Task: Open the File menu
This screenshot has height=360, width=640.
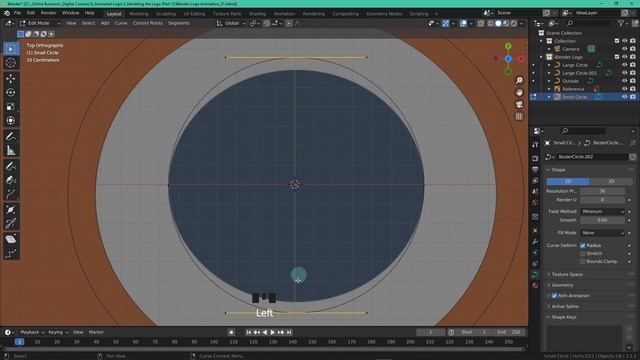Action: click(x=17, y=13)
